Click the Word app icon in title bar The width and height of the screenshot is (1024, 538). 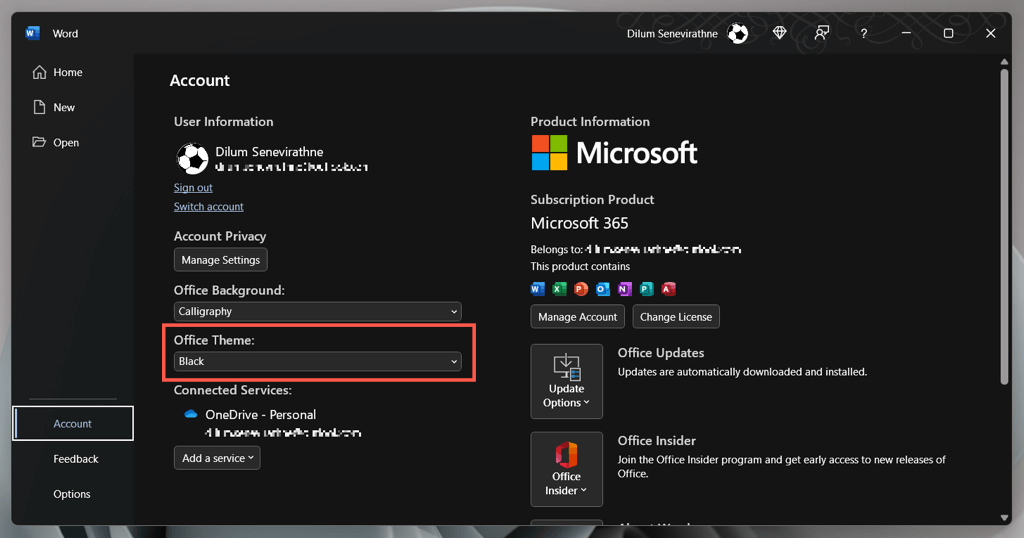[x=33, y=33]
